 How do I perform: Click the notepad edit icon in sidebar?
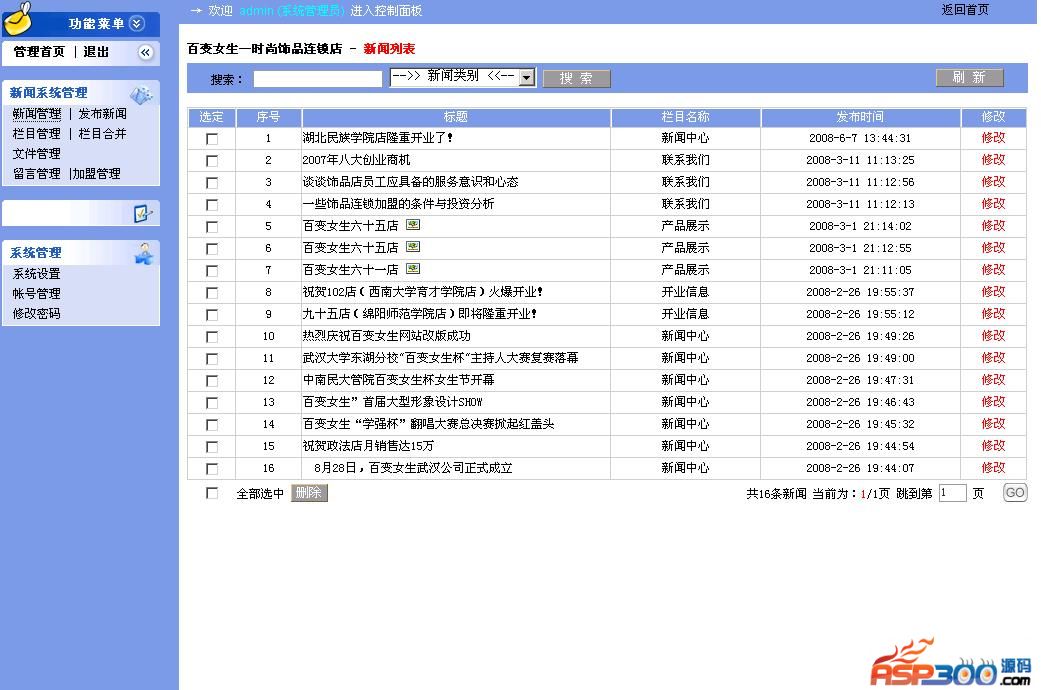143,213
